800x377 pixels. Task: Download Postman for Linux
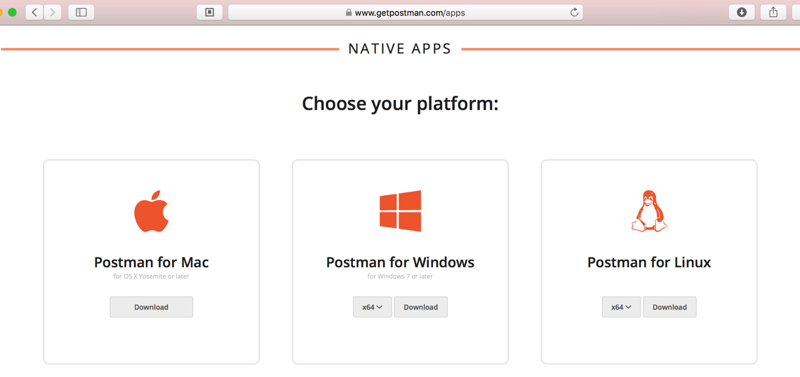click(x=670, y=307)
